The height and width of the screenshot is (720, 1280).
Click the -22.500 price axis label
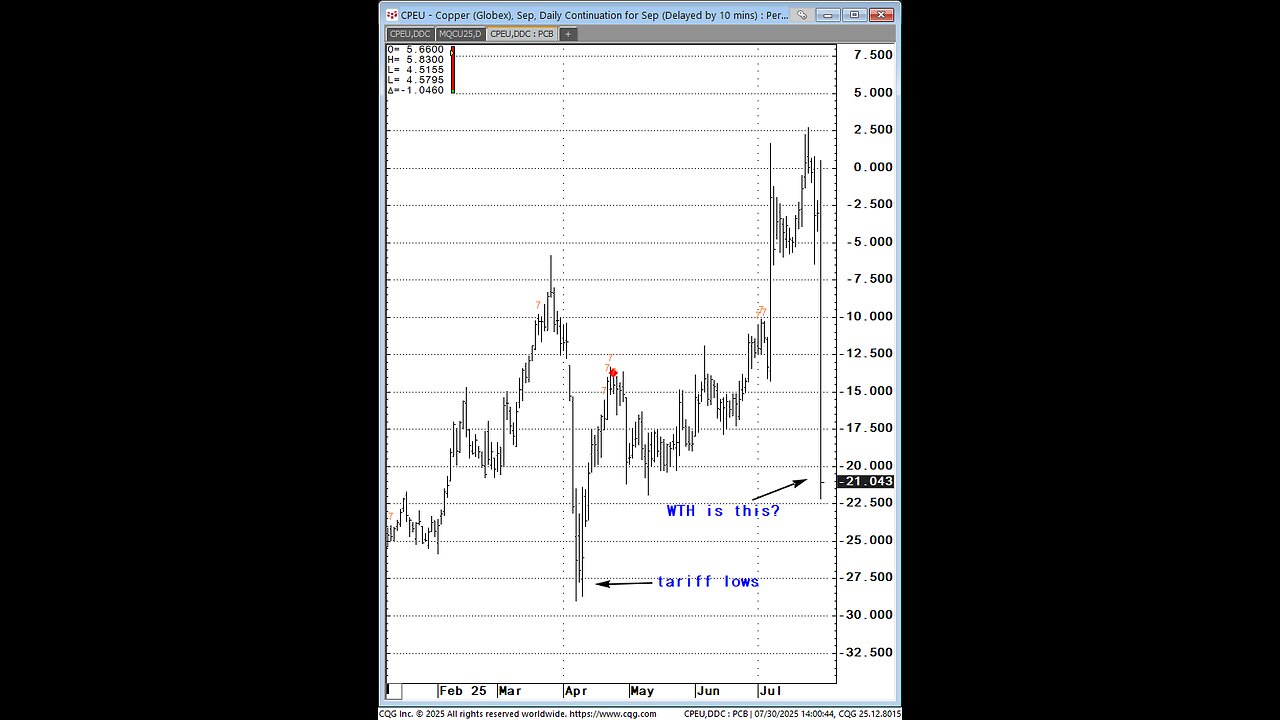point(867,502)
